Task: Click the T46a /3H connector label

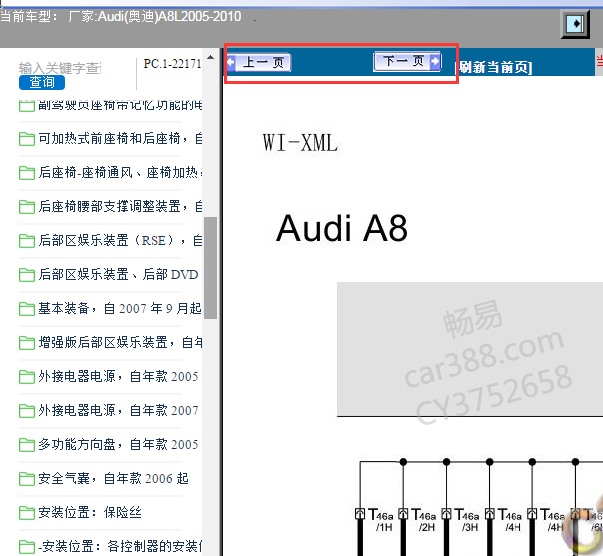Action: pyautogui.click(x=466, y=519)
